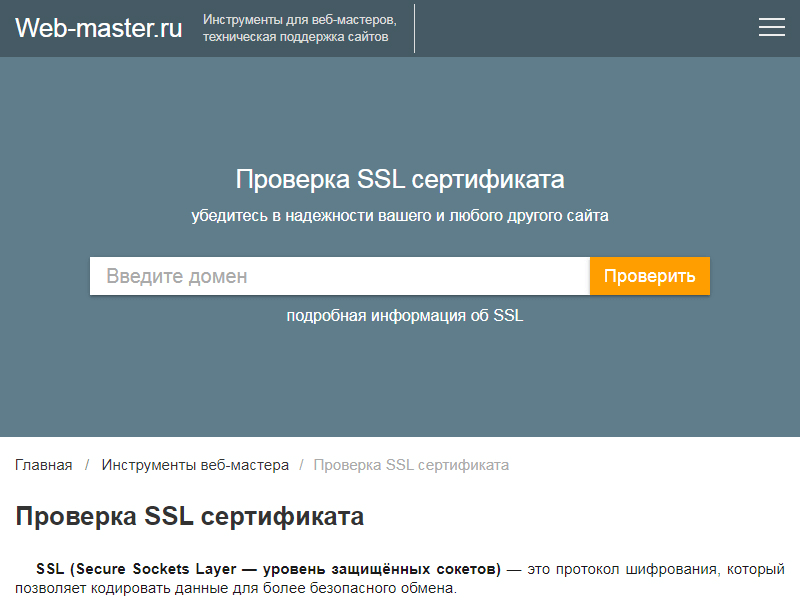800x600 pixels.
Task: Navigate to Главная via the breadcrumb
Action: [44, 464]
